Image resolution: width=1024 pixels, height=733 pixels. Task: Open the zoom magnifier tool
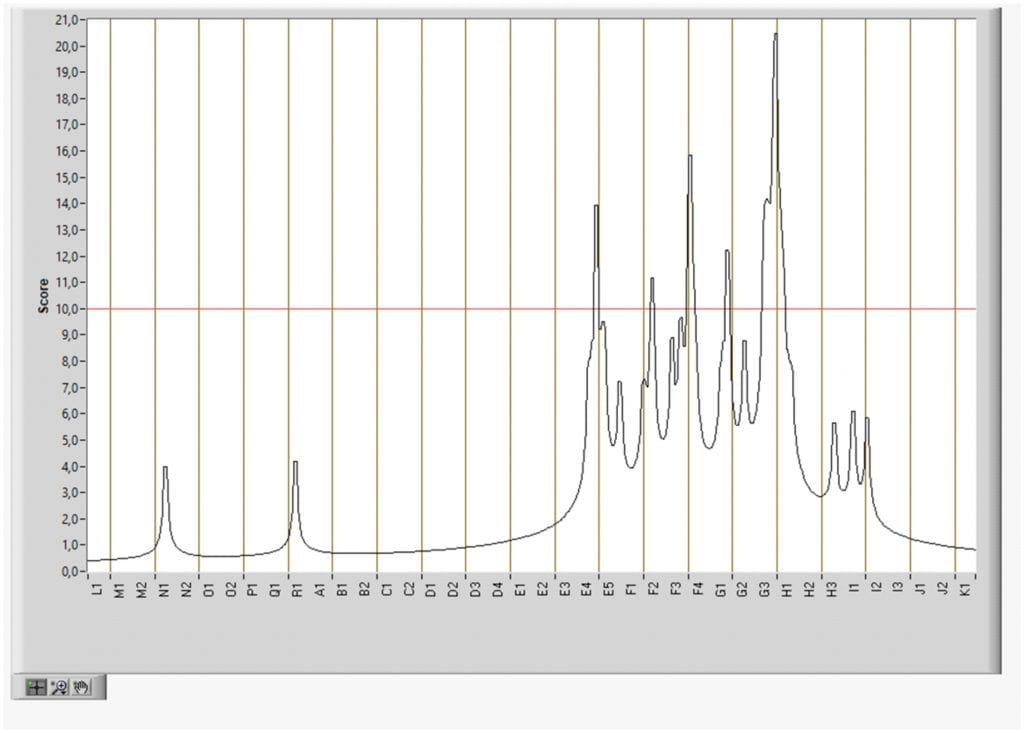pyautogui.click(x=59, y=687)
